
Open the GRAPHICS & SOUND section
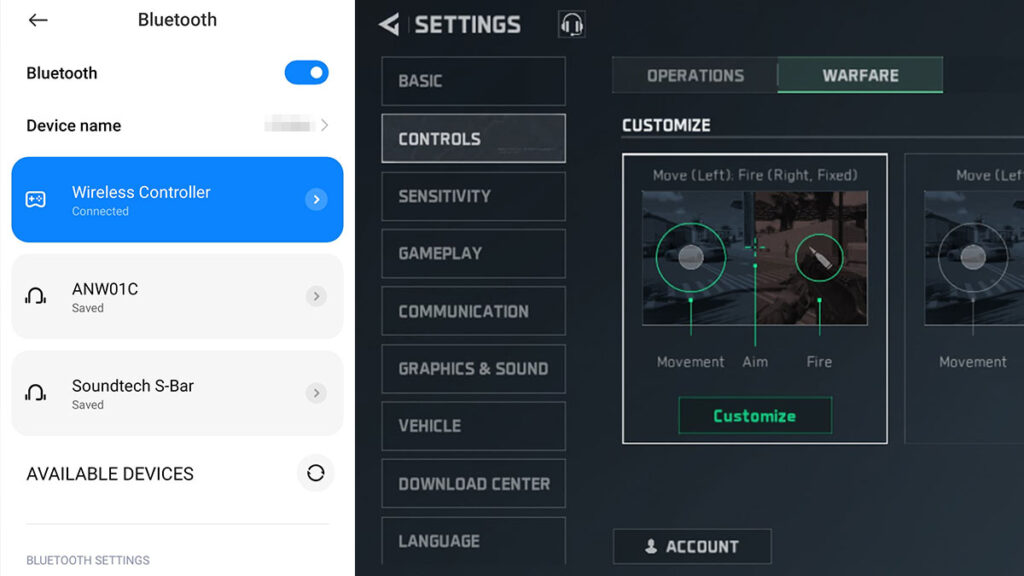pos(473,368)
